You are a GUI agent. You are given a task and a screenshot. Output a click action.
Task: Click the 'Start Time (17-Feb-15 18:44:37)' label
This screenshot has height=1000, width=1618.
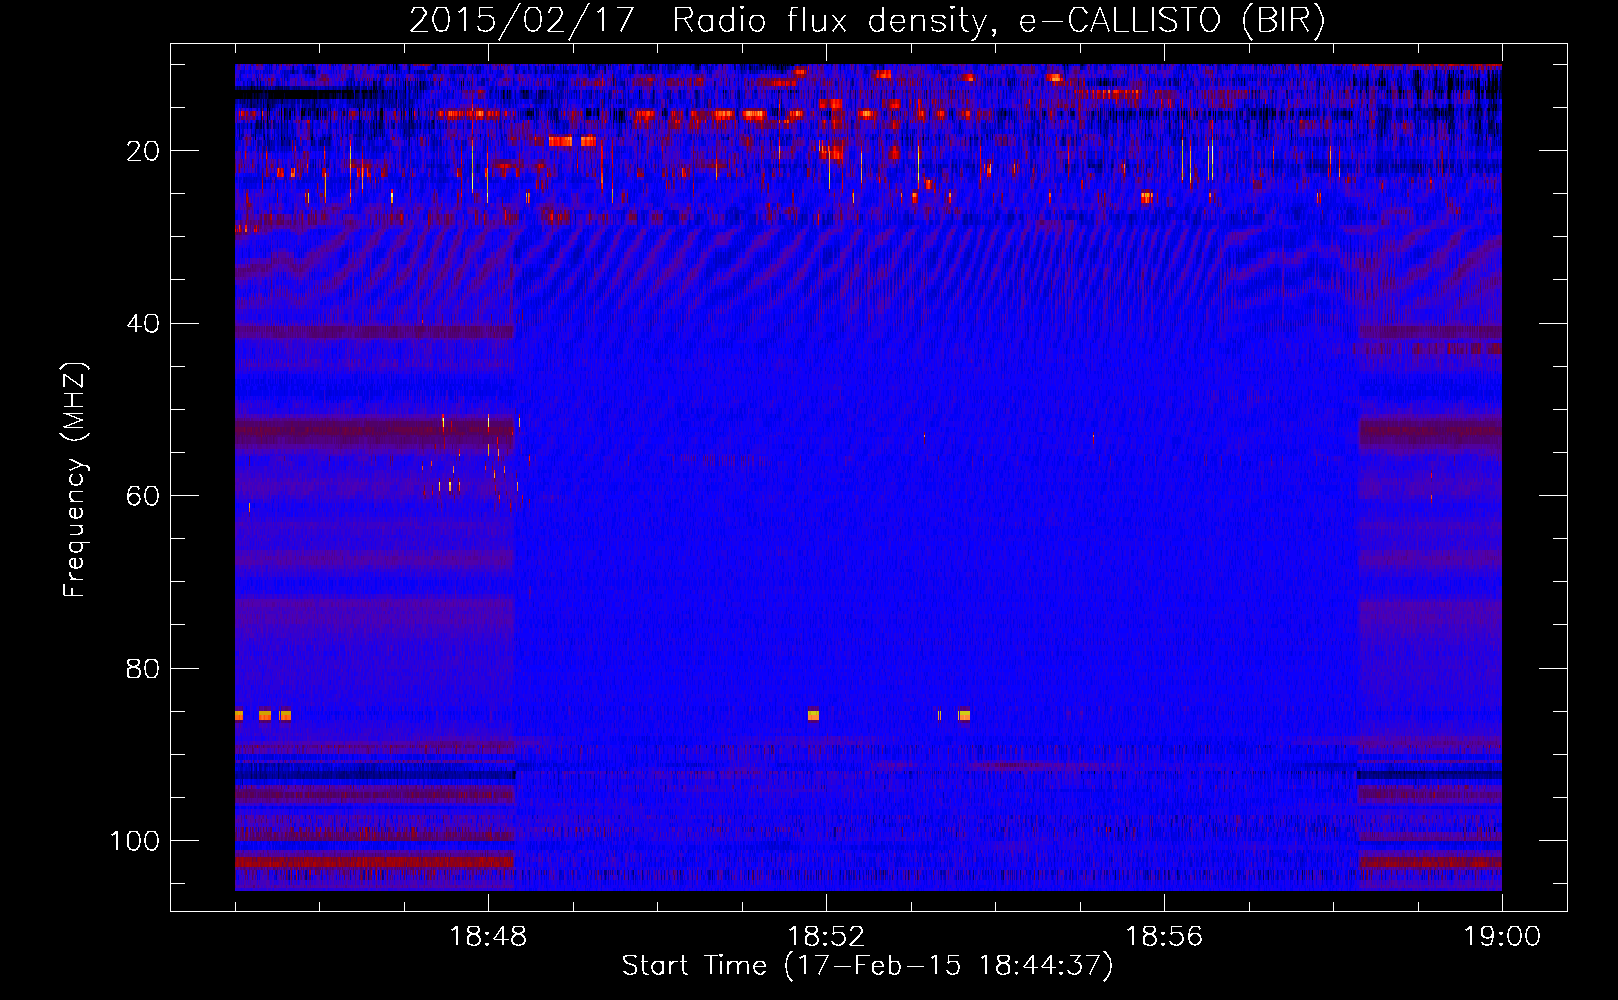[x=867, y=966]
